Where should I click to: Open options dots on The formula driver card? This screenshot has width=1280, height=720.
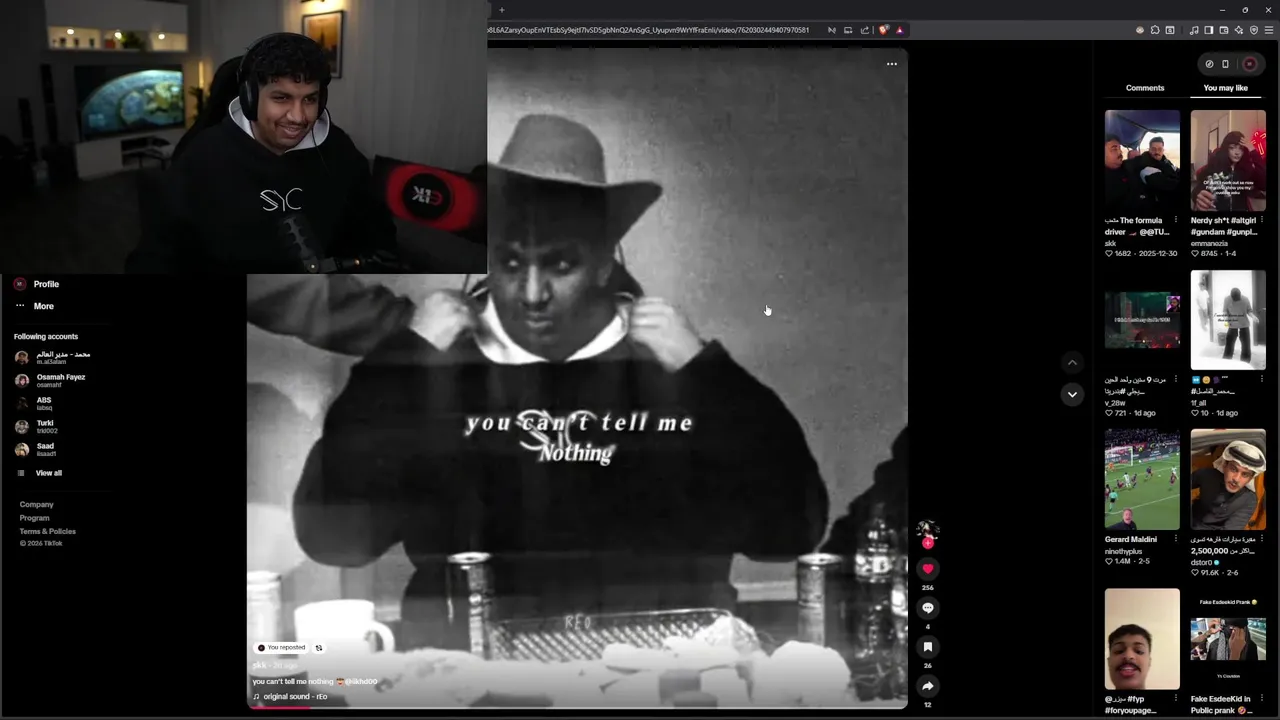pos(1176,220)
